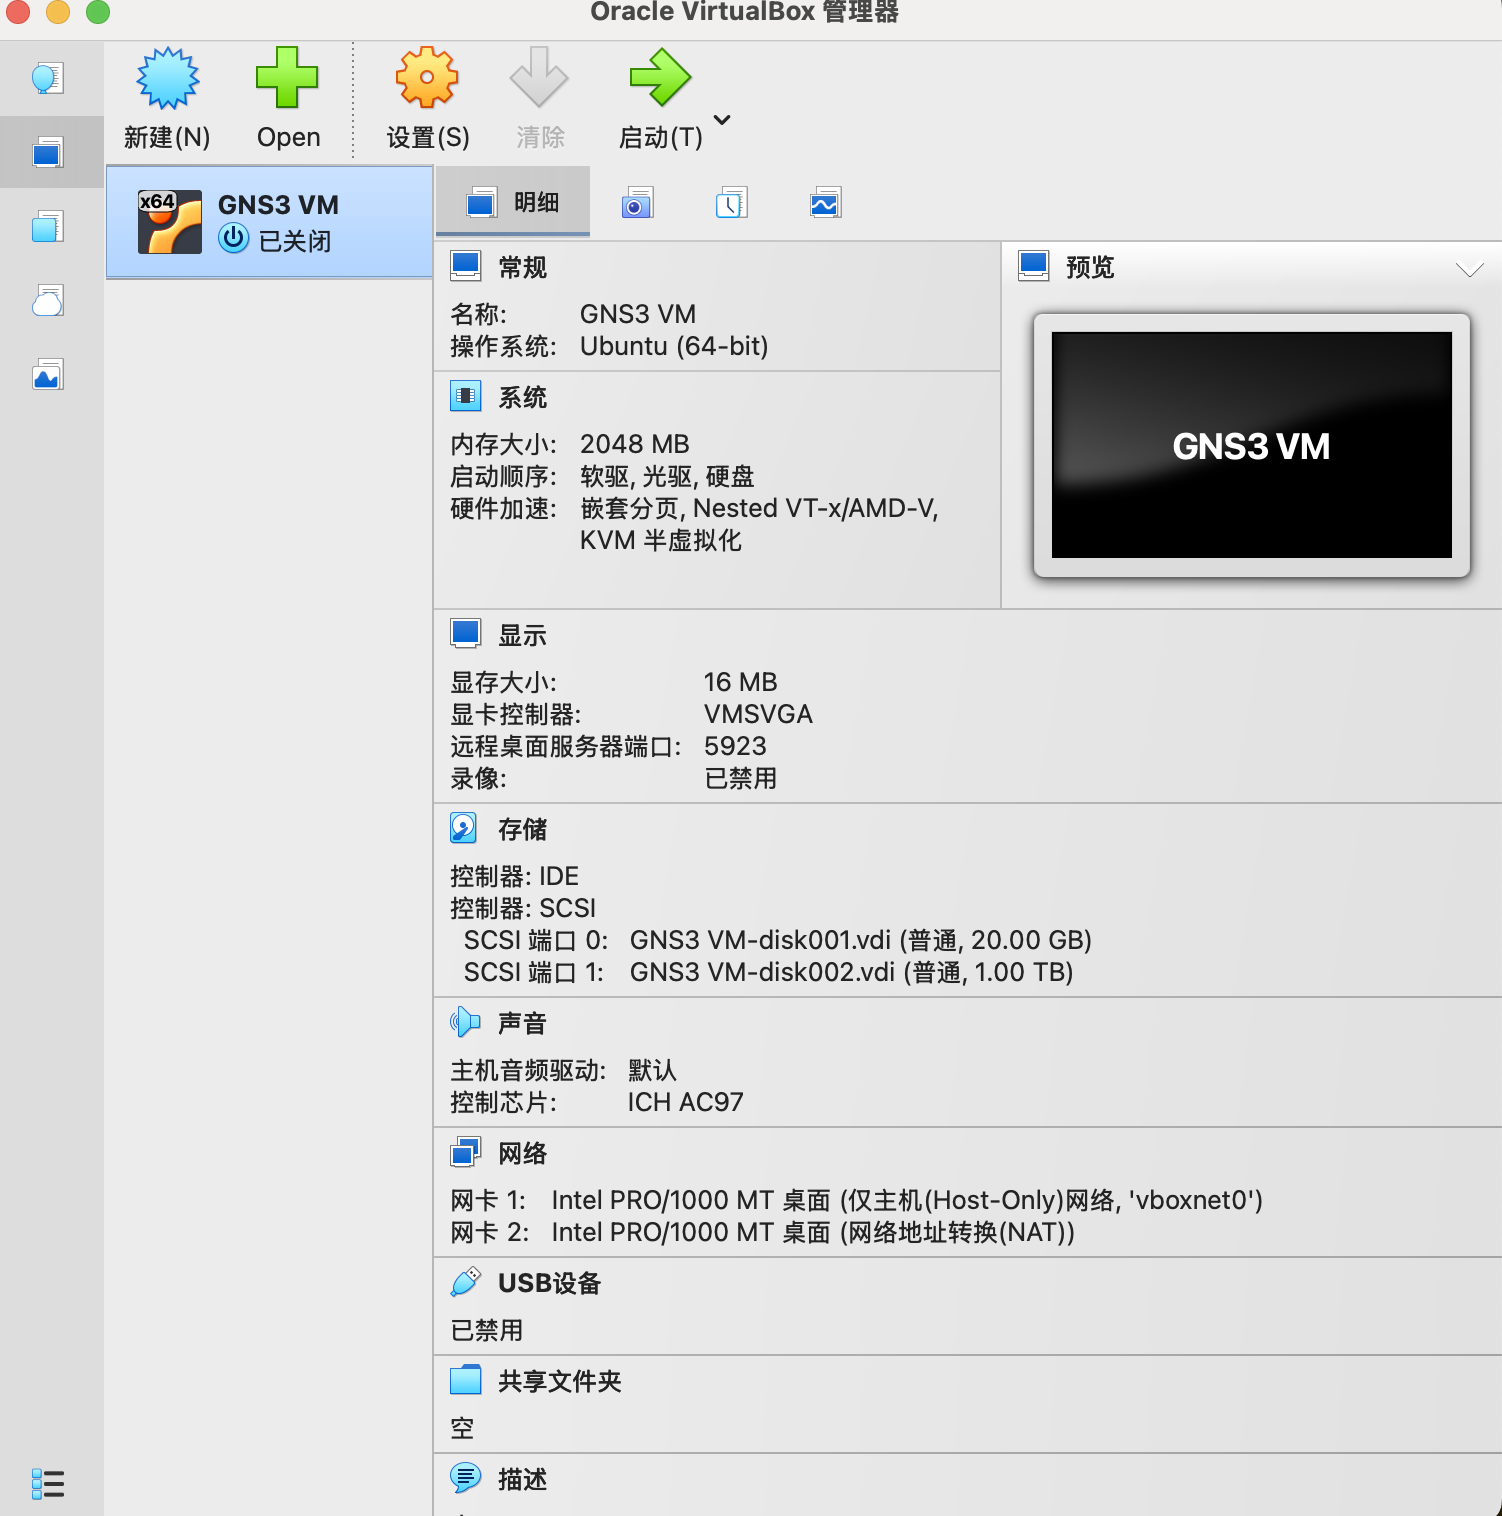Viewport: 1502px width, 1516px height.
Task: Start the VM with 启动(T) arrow
Action: pyautogui.click(x=661, y=99)
